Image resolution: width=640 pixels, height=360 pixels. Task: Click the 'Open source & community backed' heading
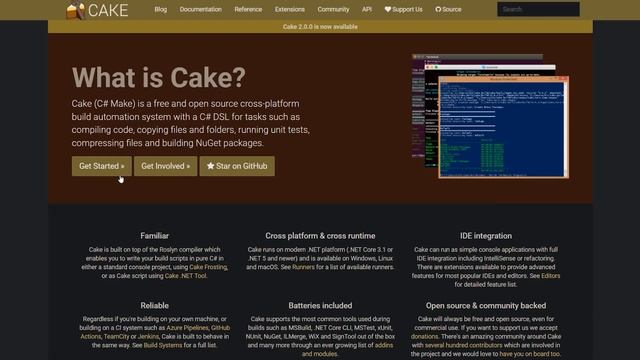pos(486,306)
